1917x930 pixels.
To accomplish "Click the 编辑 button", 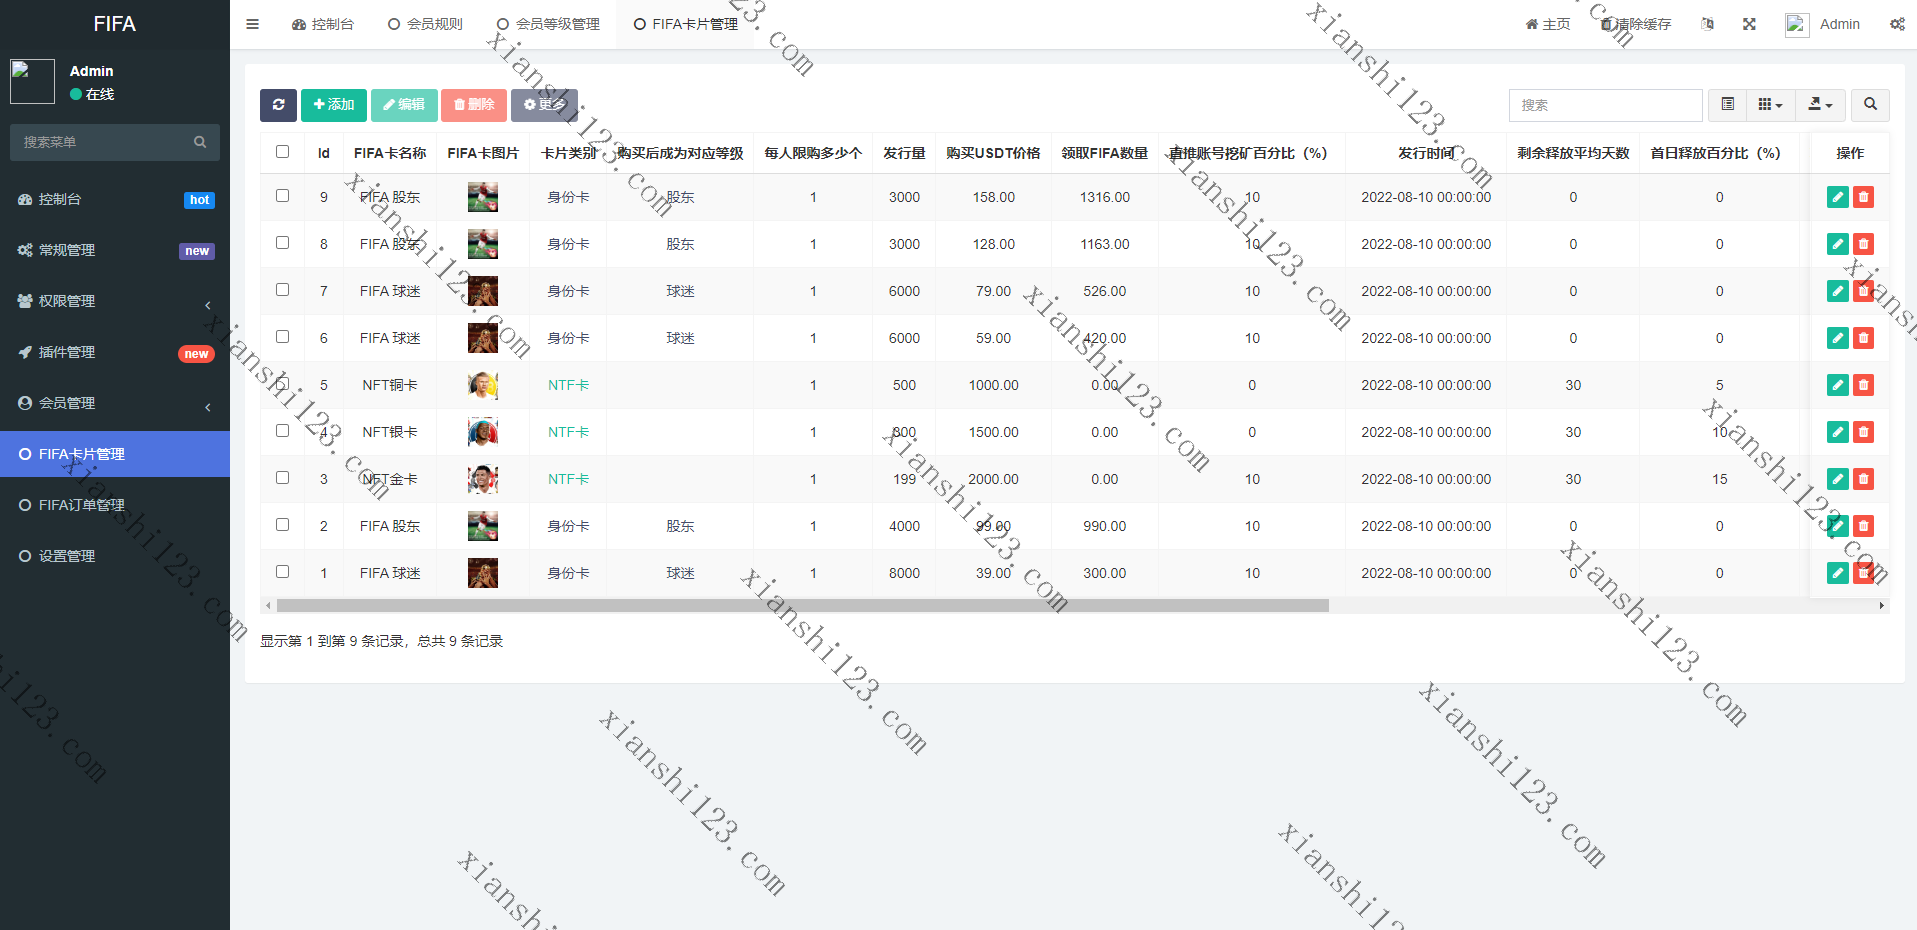I will point(404,105).
